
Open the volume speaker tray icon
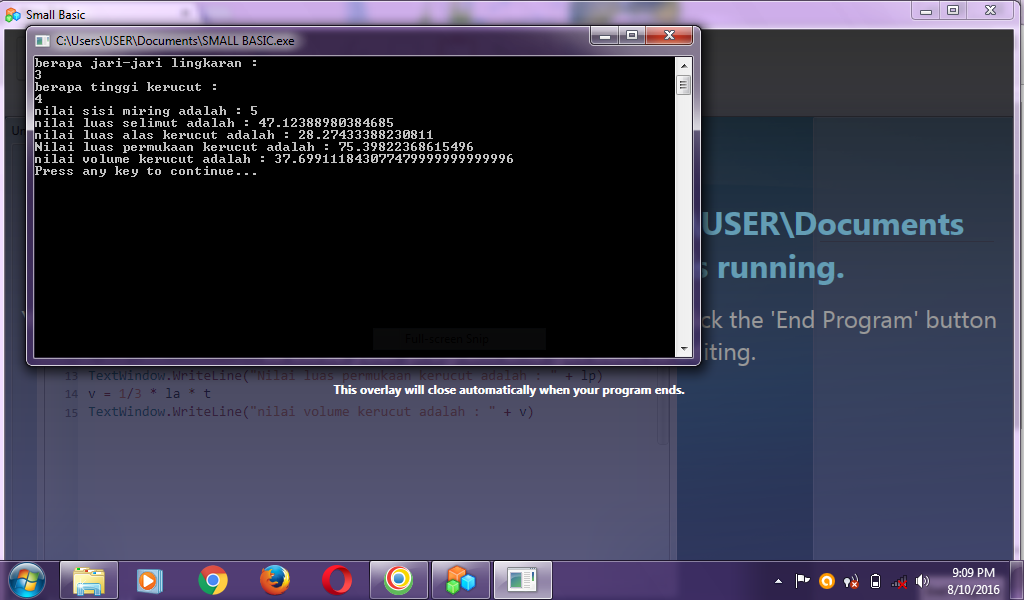tap(922, 580)
